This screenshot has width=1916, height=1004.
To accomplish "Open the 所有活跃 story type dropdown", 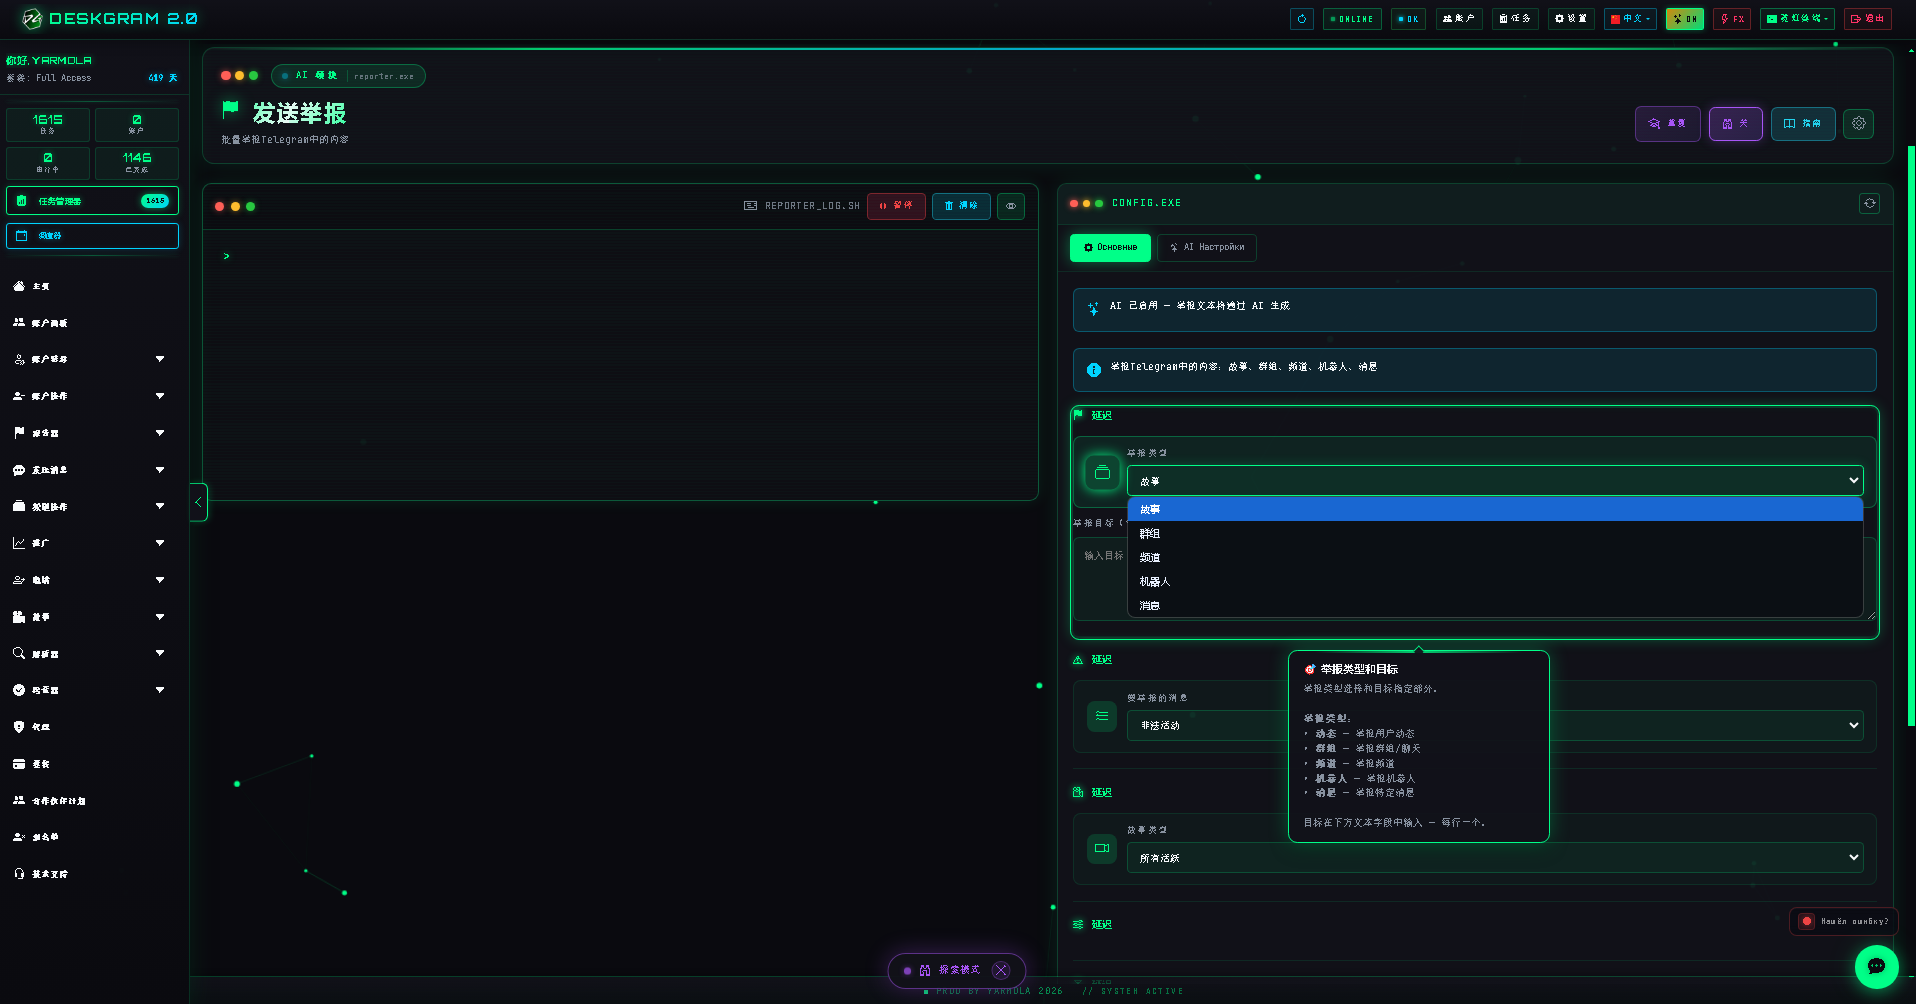I will (1495, 858).
